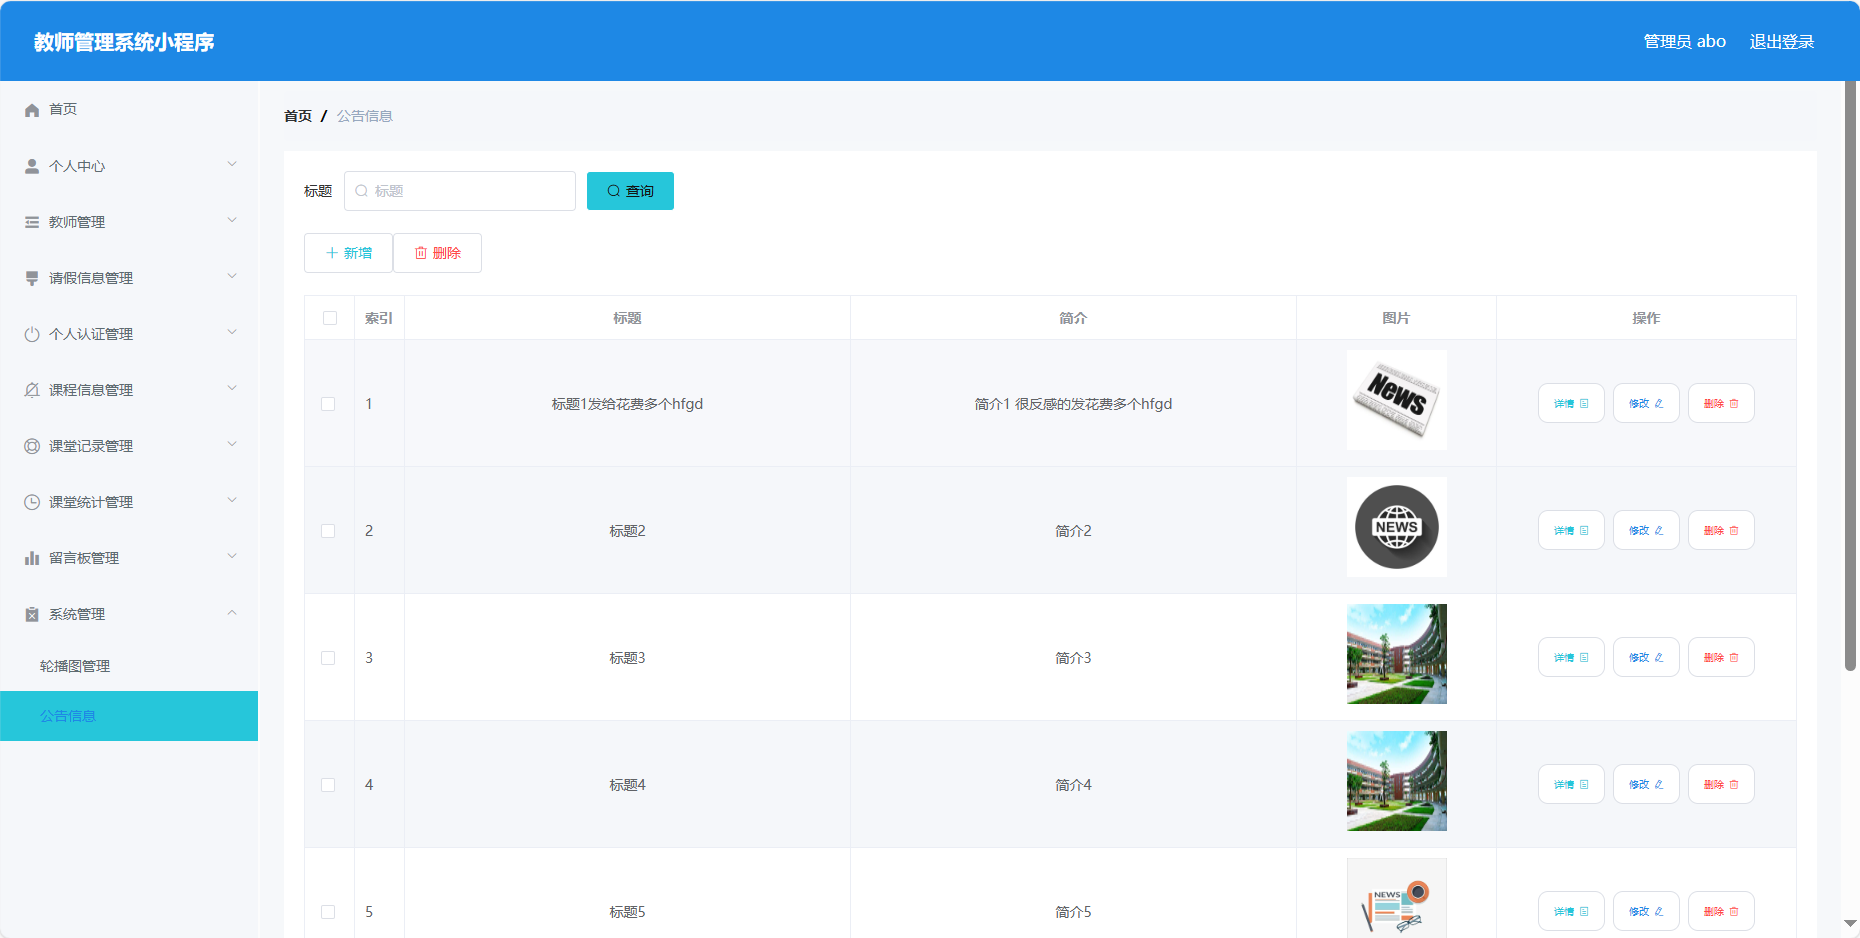
Task: Click the clipboard icon beside 系统管理
Action: pyautogui.click(x=32, y=614)
